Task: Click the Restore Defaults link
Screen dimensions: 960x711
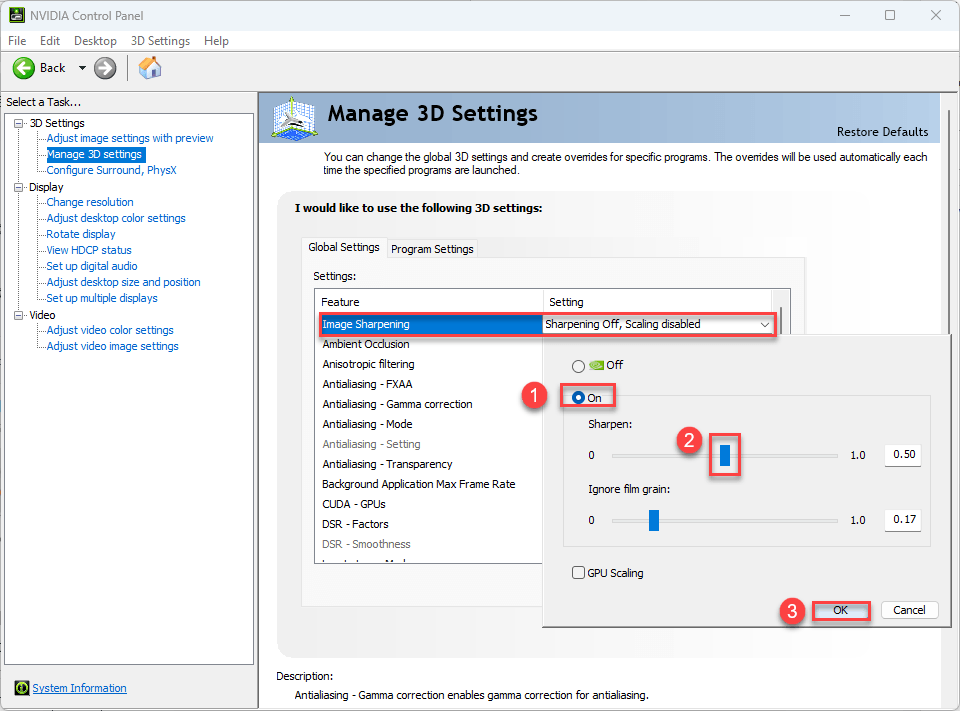Action: click(x=882, y=132)
